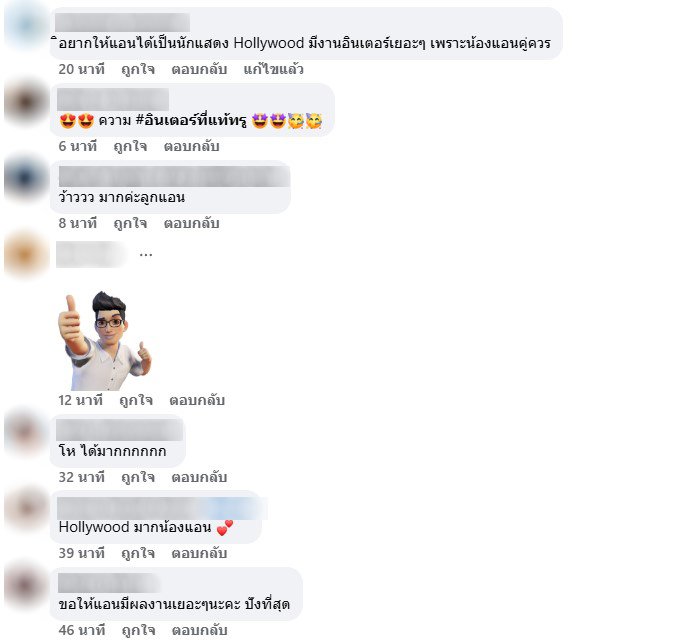Like the 6-minute-old emoji comment
The image size is (674, 643).
click(130, 147)
